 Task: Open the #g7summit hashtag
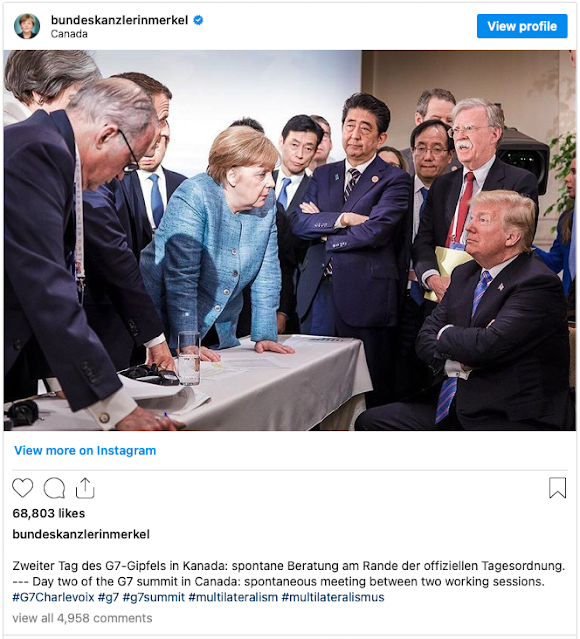[154, 597]
